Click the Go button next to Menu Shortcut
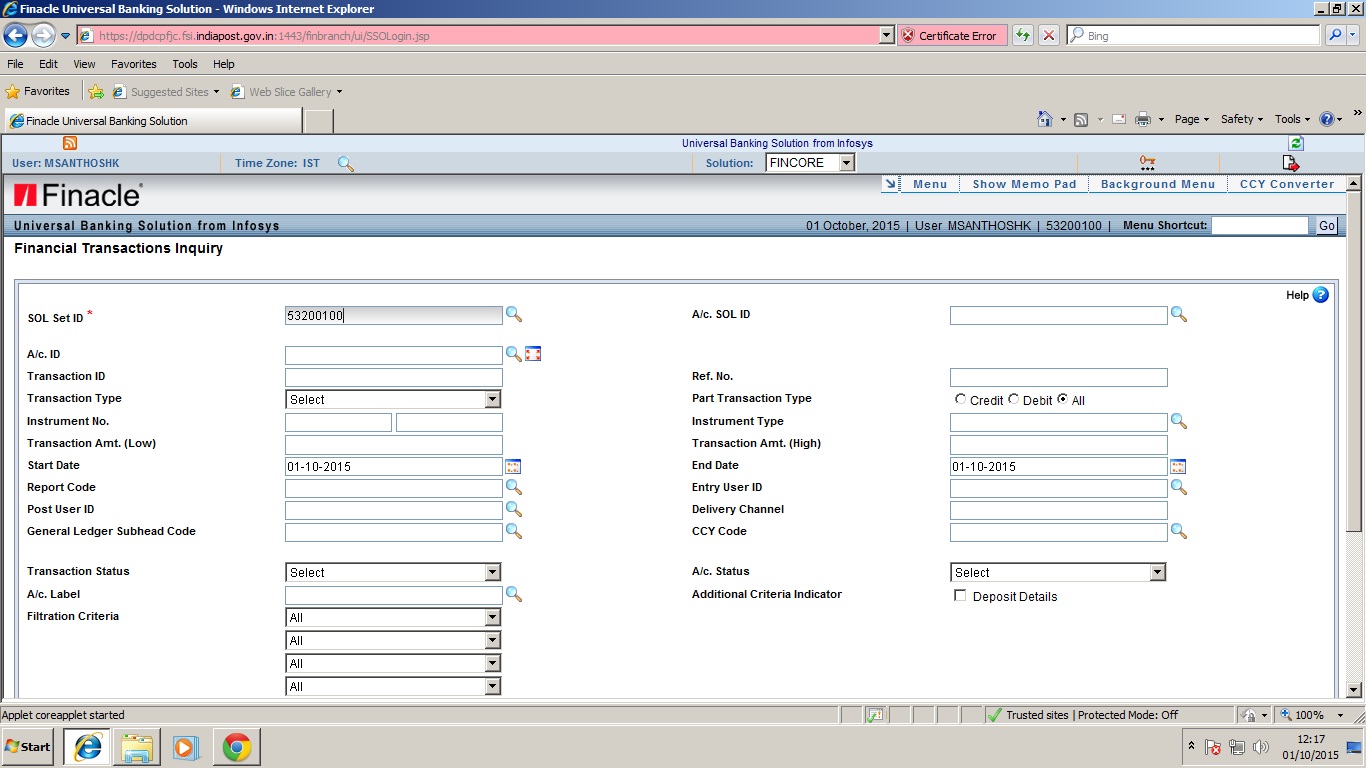 point(1325,226)
